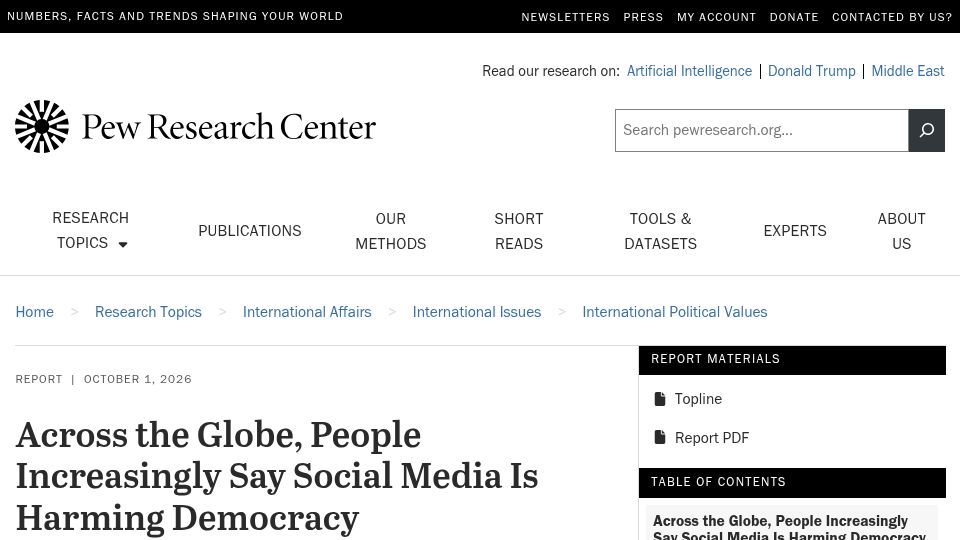This screenshot has height=540, width=960.
Task: Open the Topline report material
Action: coord(698,399)
